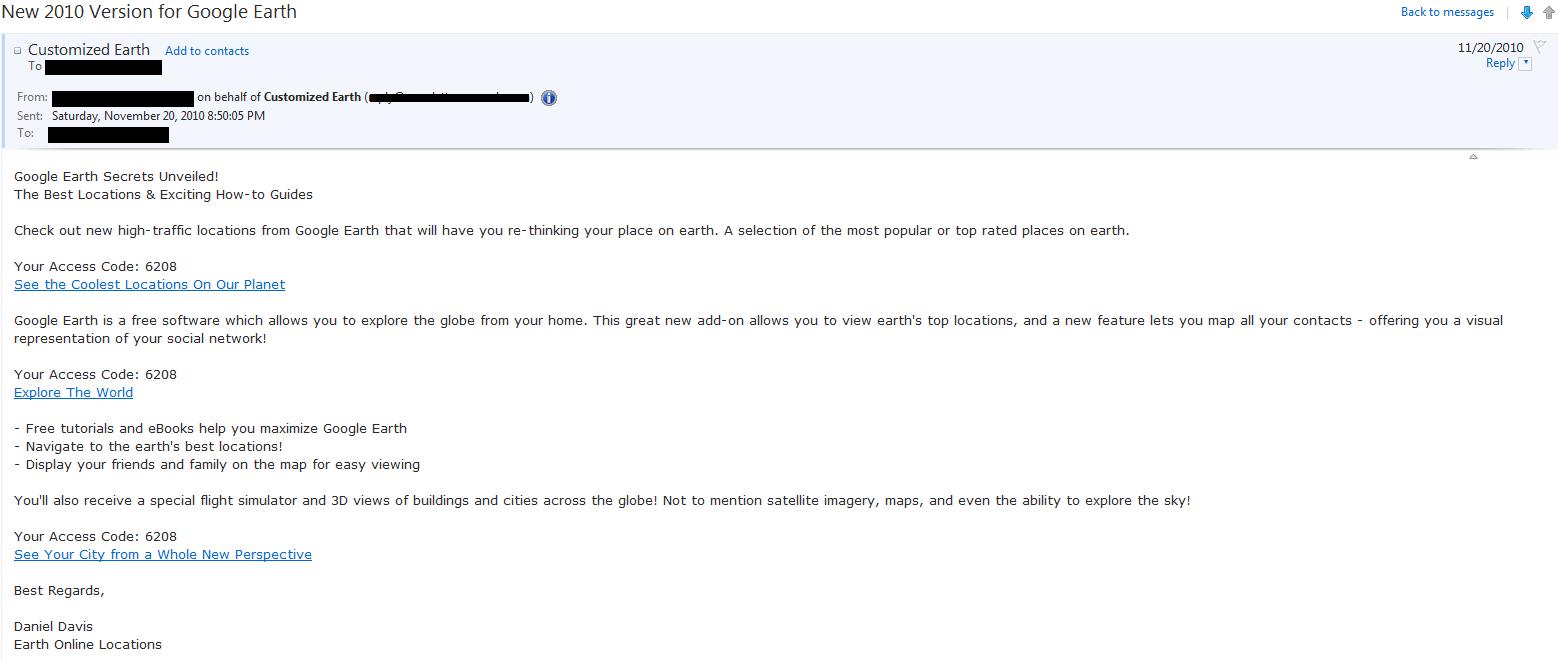Viewport: 1558px width, 660px height.
Task: Follow the Explore The World link
Action: (73, 393)
